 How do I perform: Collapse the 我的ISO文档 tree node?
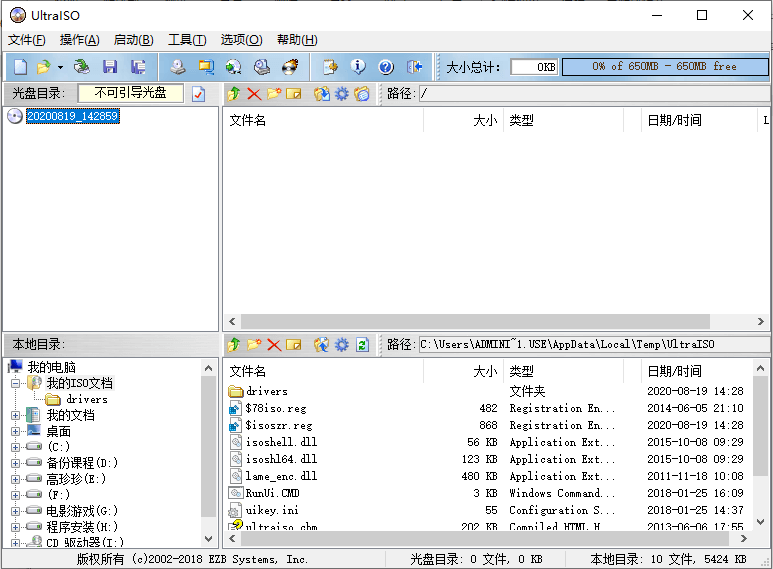point(16,383)
